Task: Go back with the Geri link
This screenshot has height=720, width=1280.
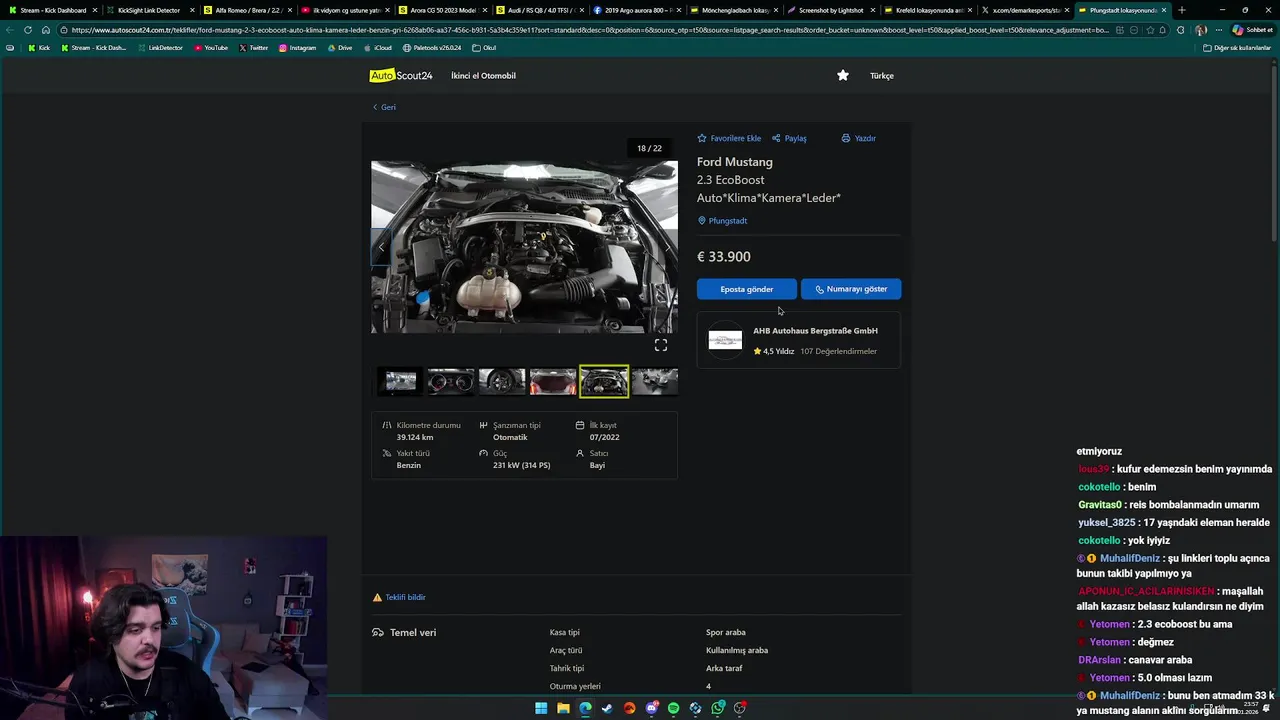Action: tap(385, 107)
